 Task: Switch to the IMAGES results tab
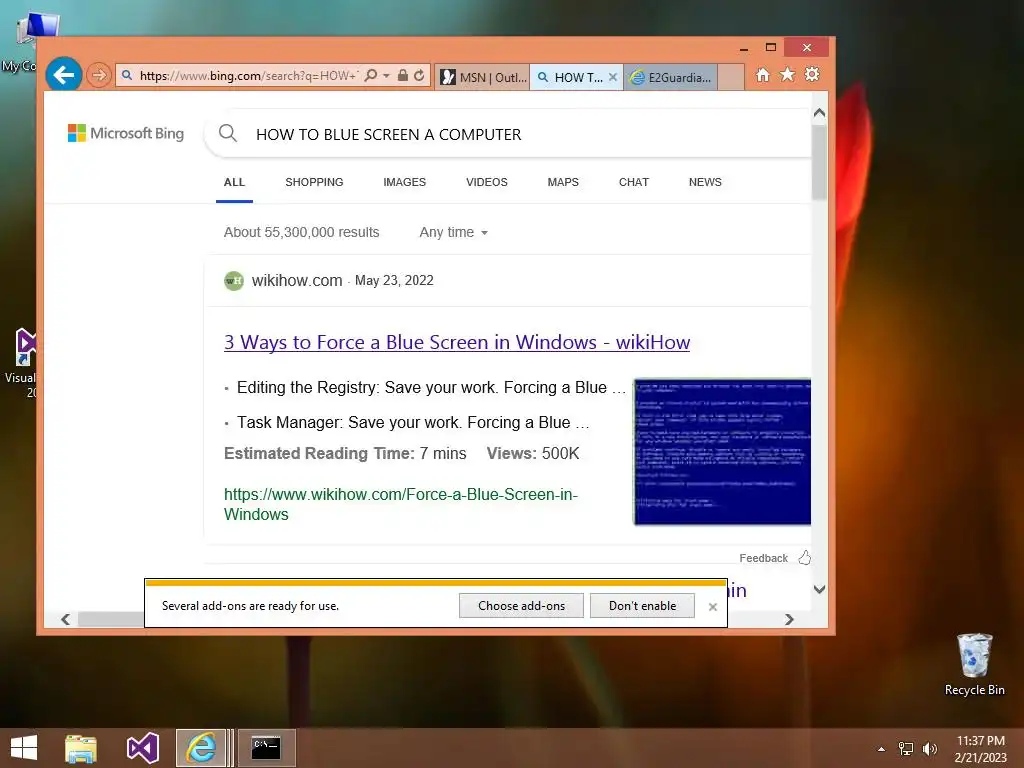(404, 182)
